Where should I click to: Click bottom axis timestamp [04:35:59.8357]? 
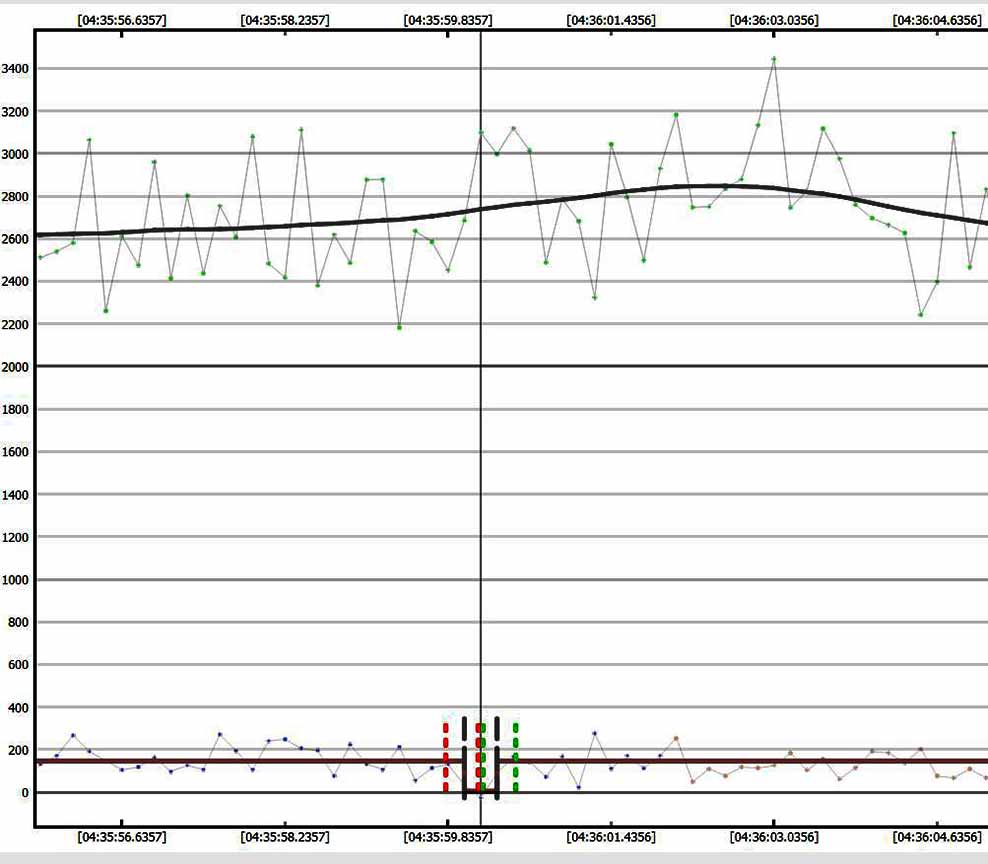448,837
